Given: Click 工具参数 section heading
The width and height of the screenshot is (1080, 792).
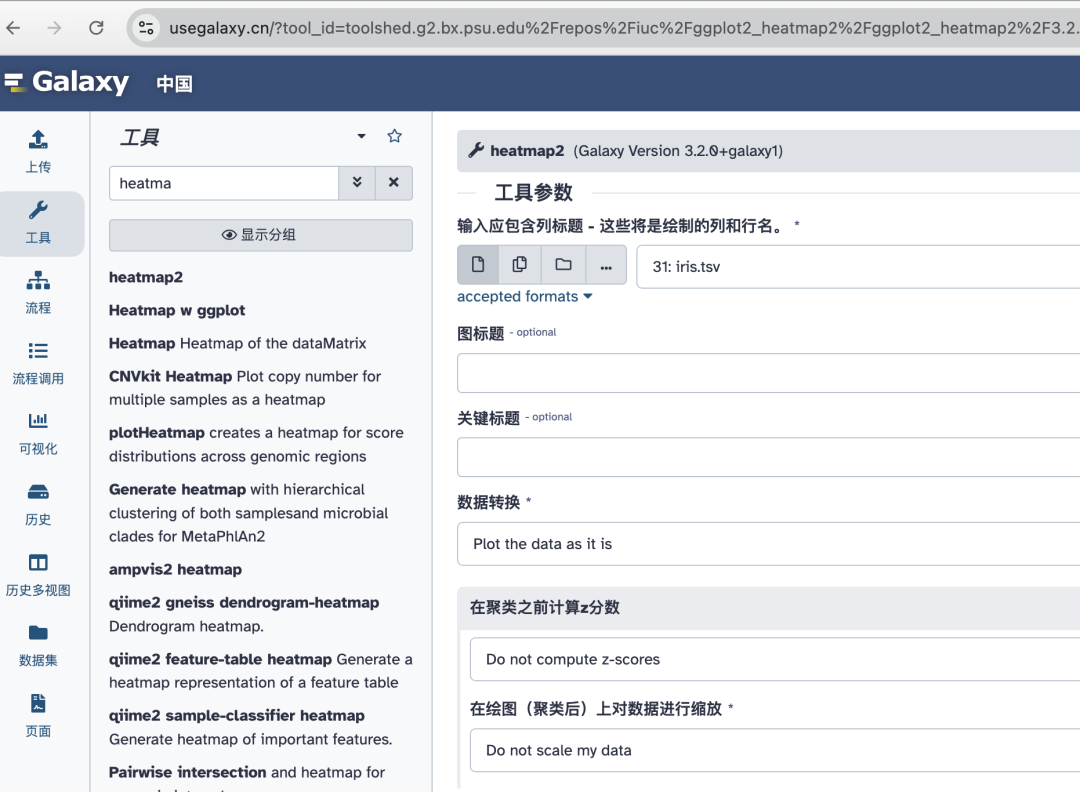Looking at the screenshot, I should click(x=534, y=192).
